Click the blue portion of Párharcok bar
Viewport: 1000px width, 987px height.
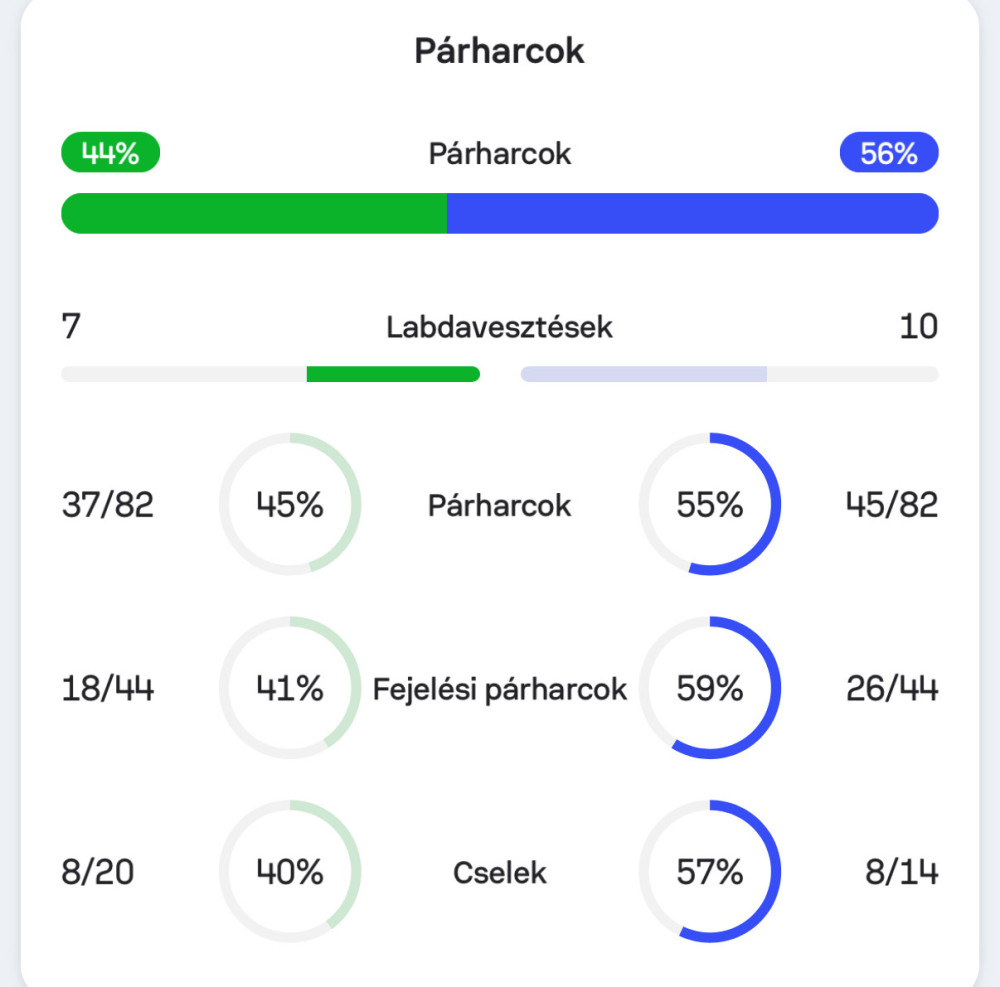coord(693,214)
